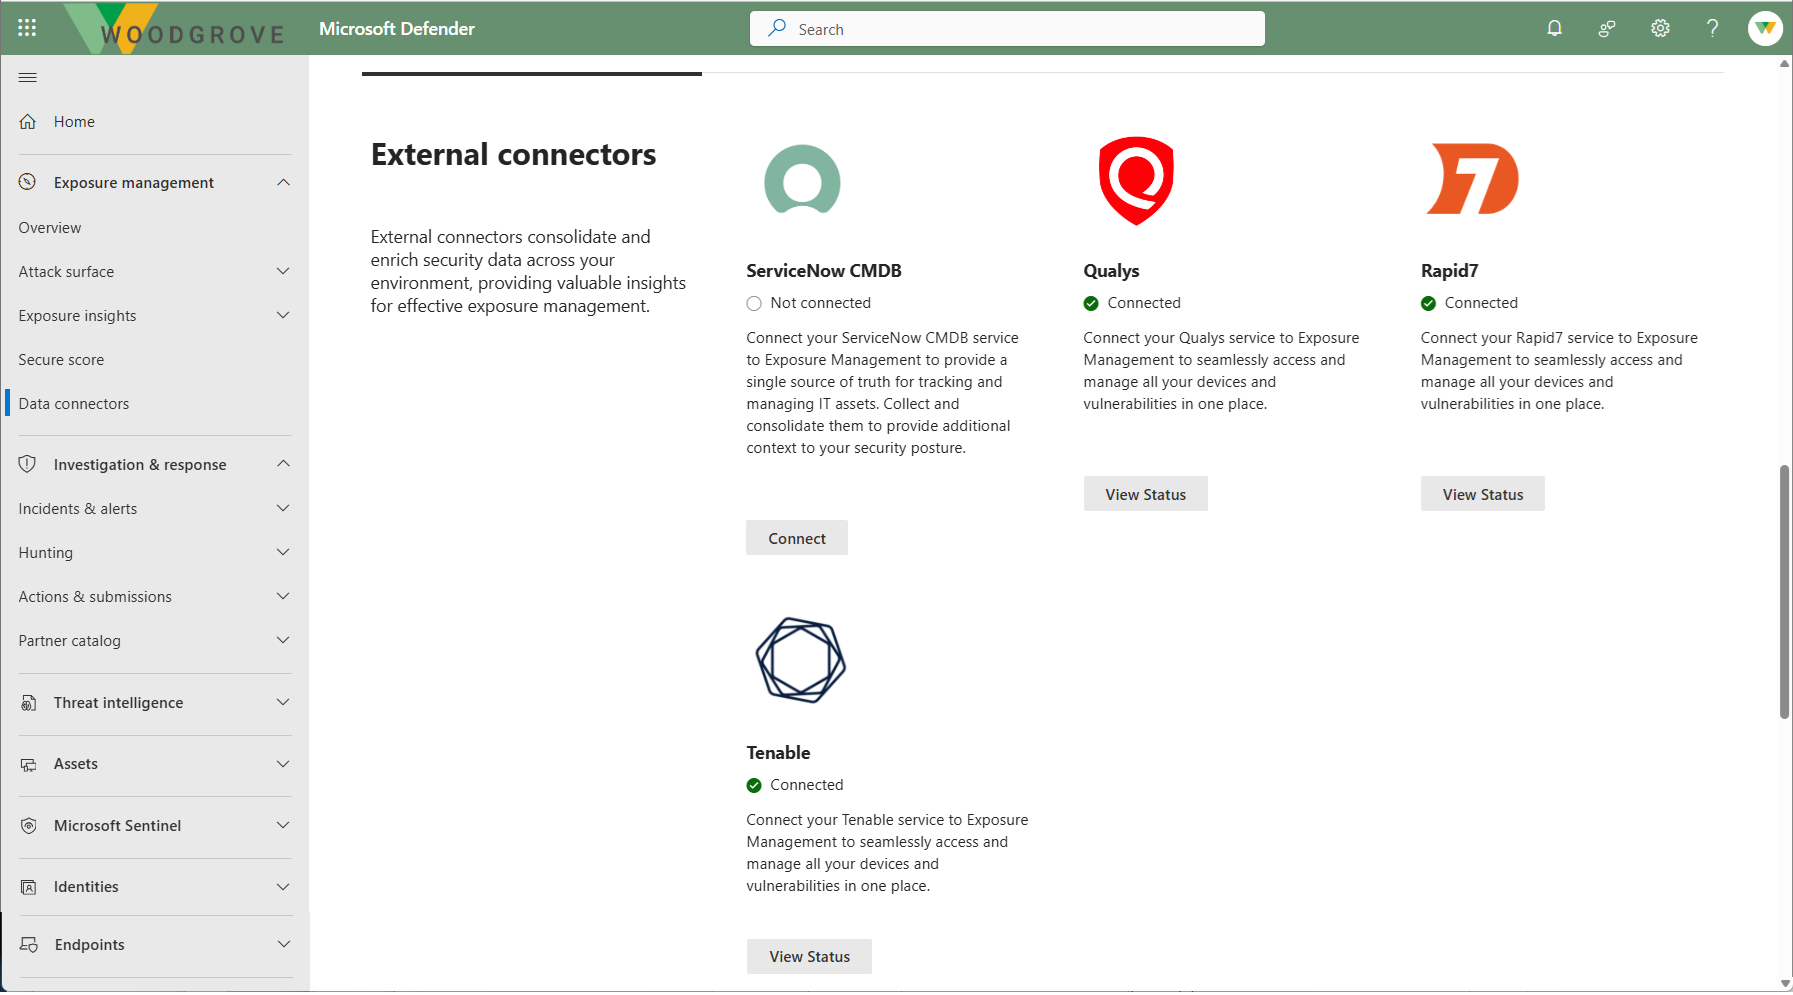The height and width of the screenshot is (995, 1793).
Task: Click the Qualys Connected green checkmark
Action: [1091, 303]
